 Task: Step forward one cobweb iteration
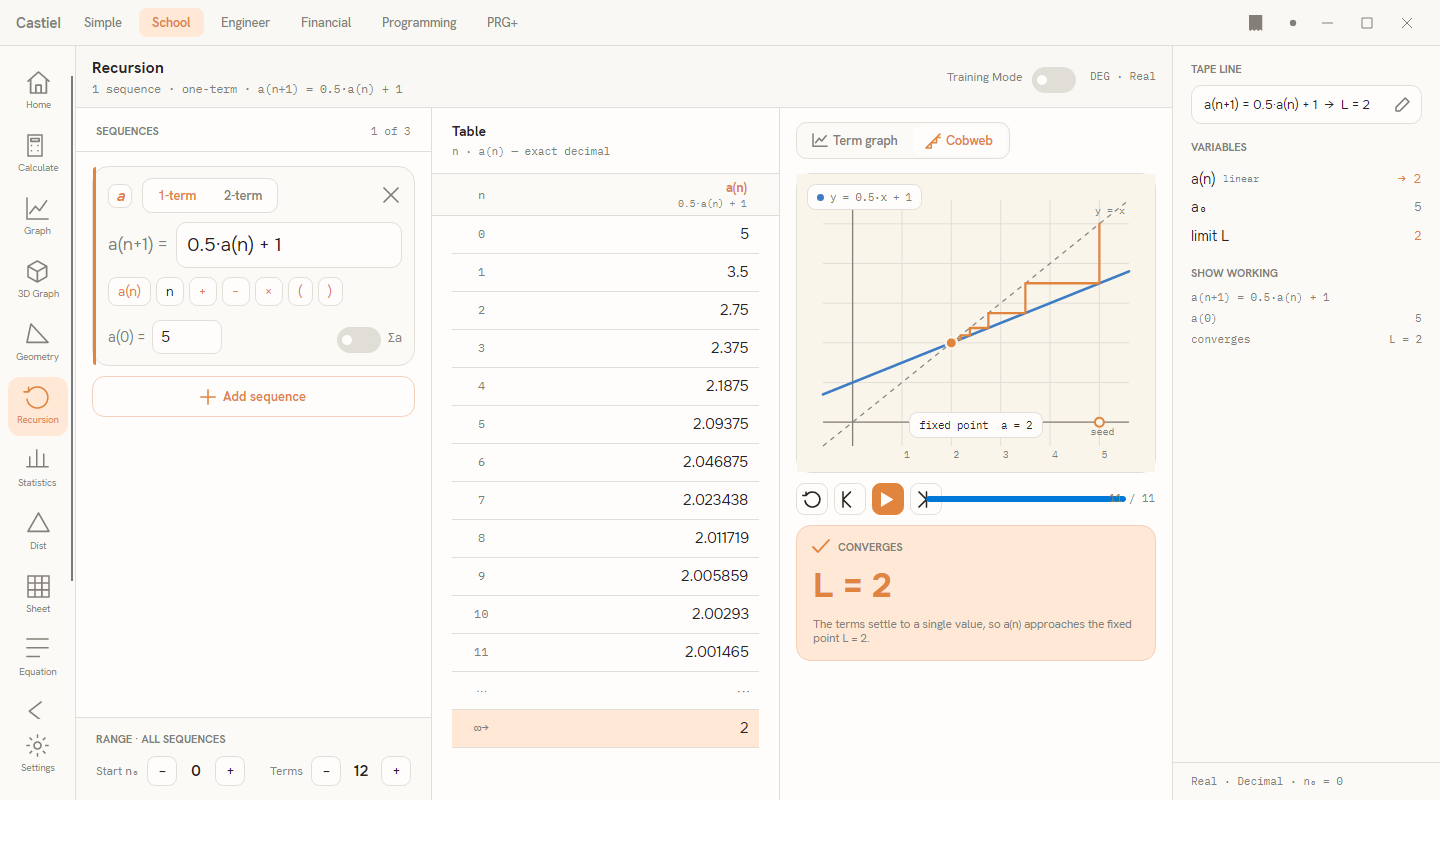pos(925,499)
